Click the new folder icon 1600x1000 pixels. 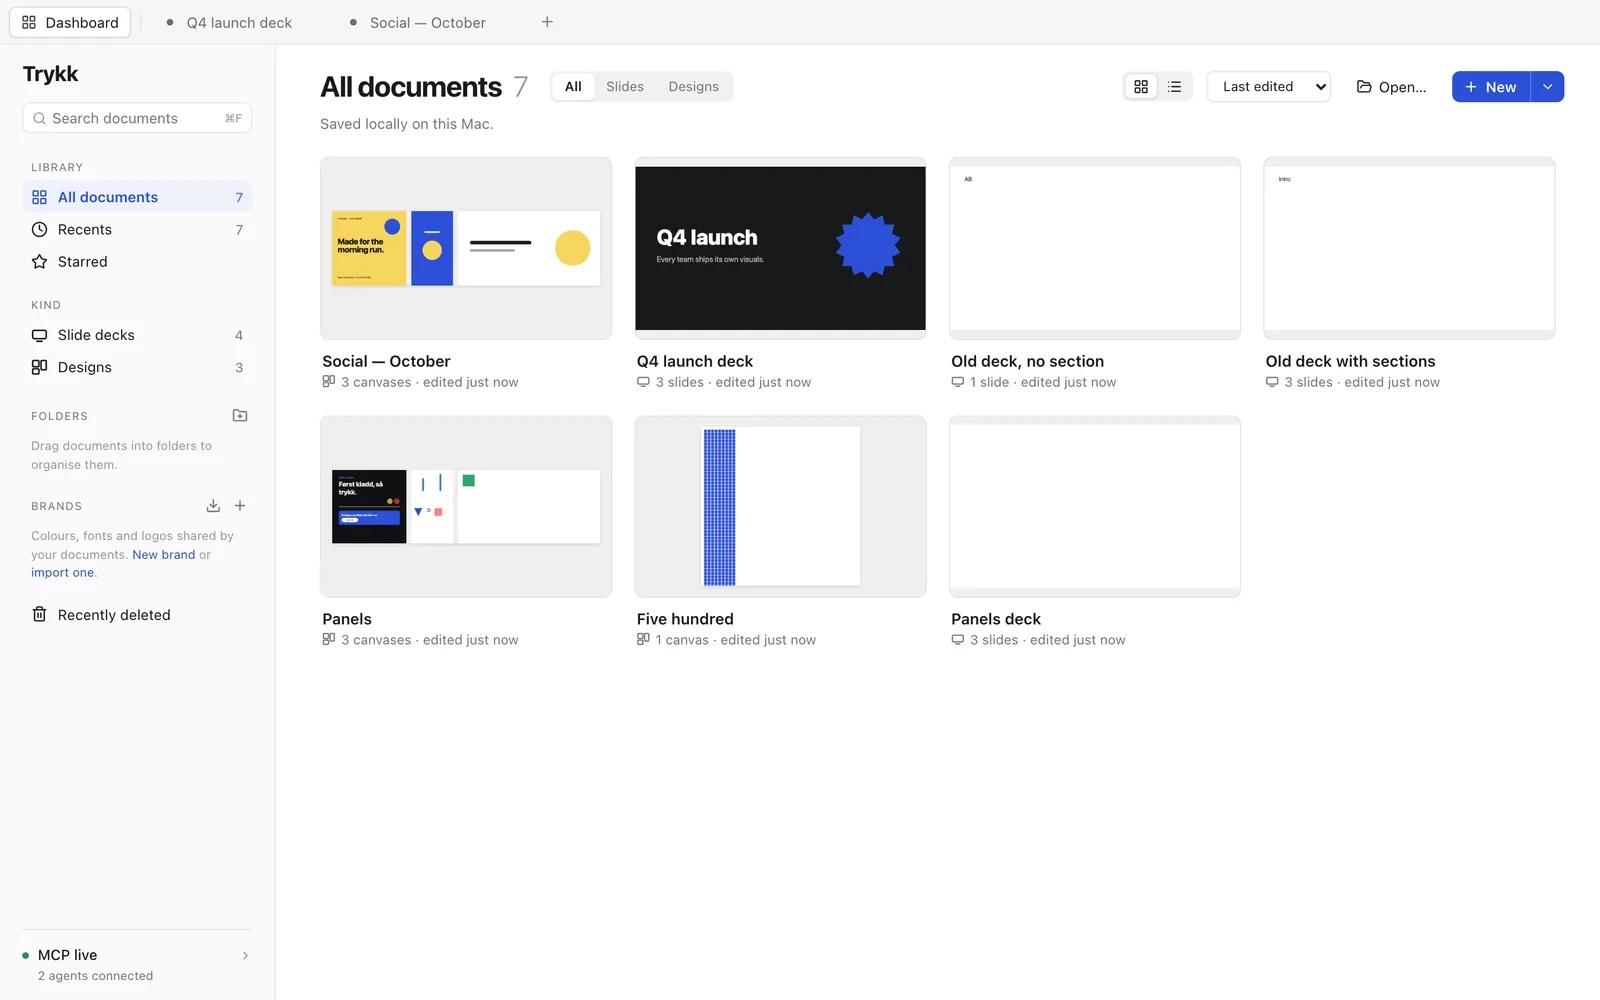coord(240,415)
